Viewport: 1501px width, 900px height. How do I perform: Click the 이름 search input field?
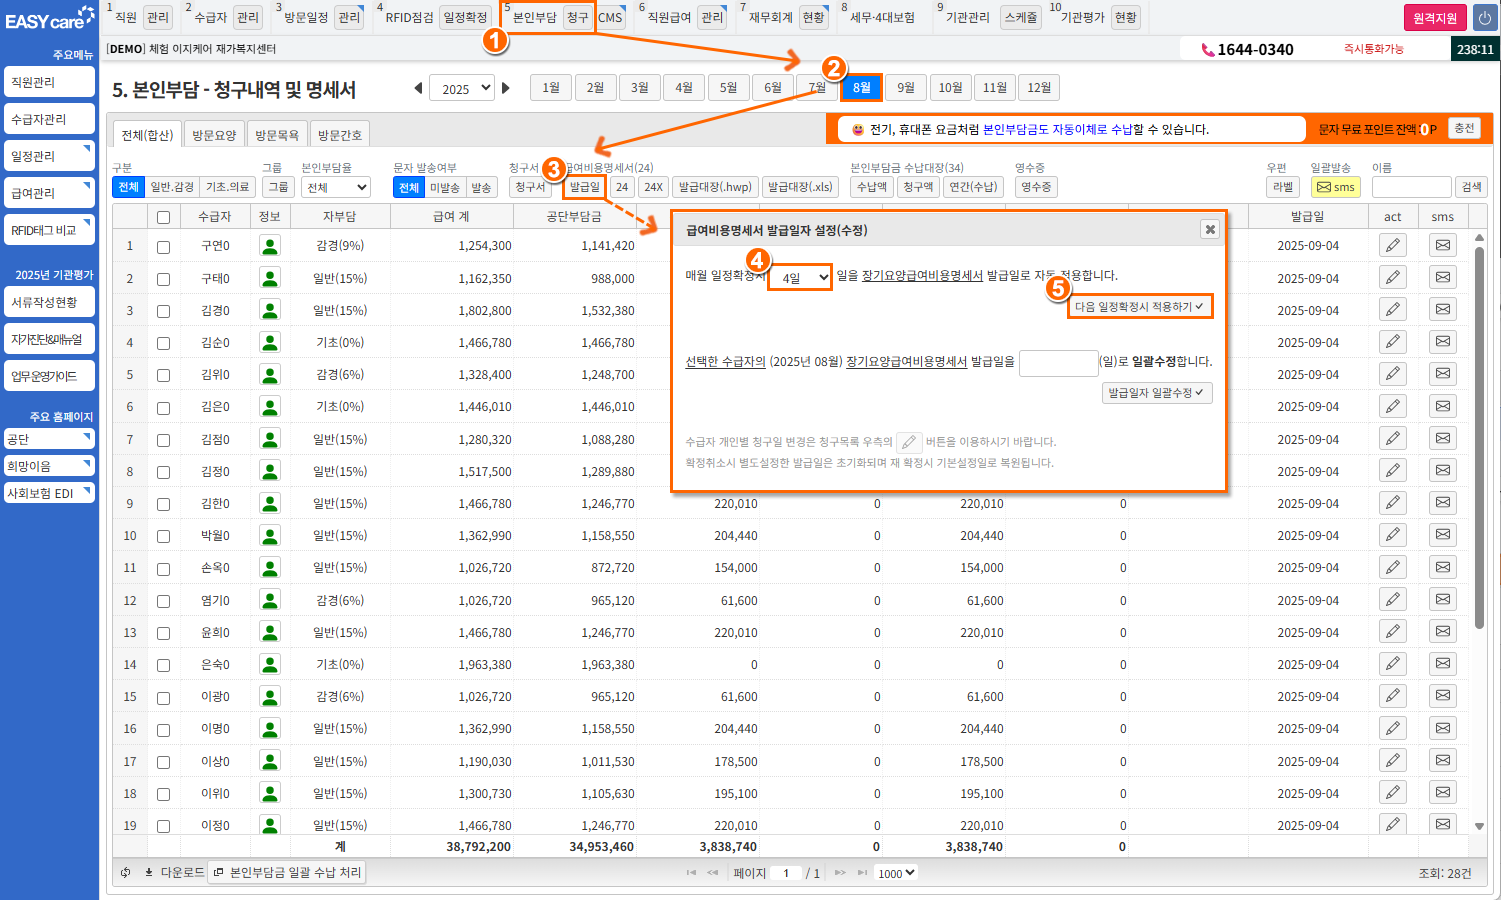click(x=1410, y=187)
